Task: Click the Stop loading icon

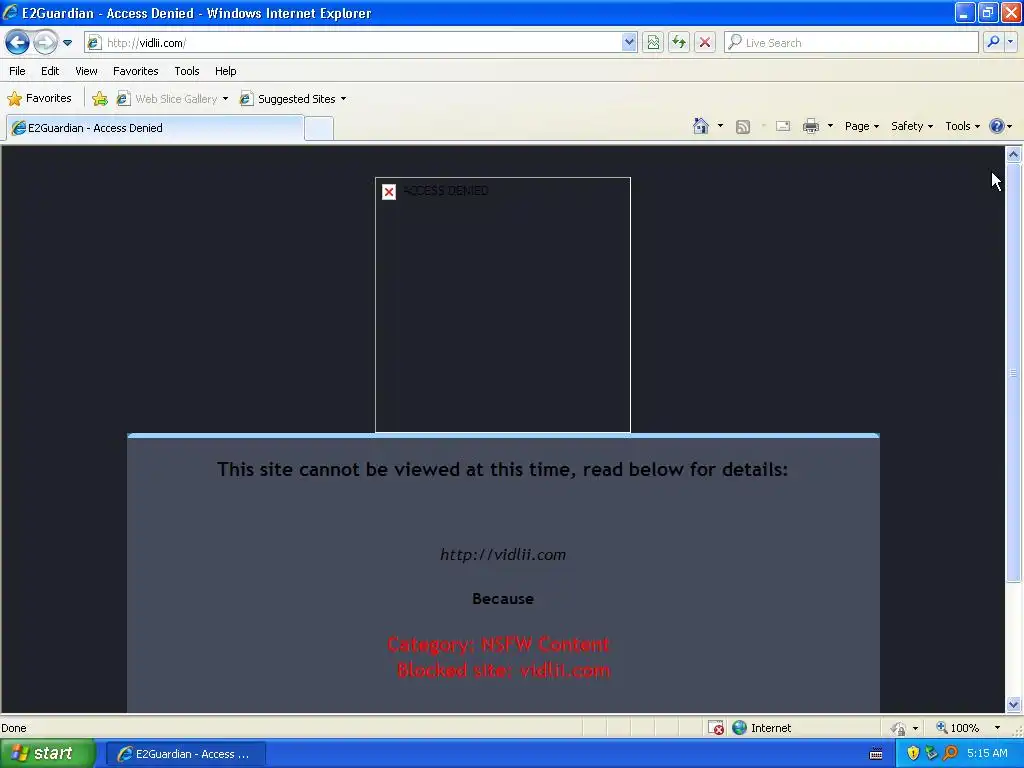Action: (705, 42)
